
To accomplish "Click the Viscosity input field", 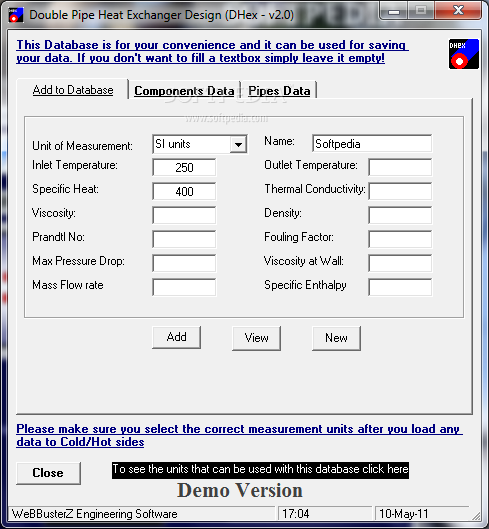I will pos(184,215).
